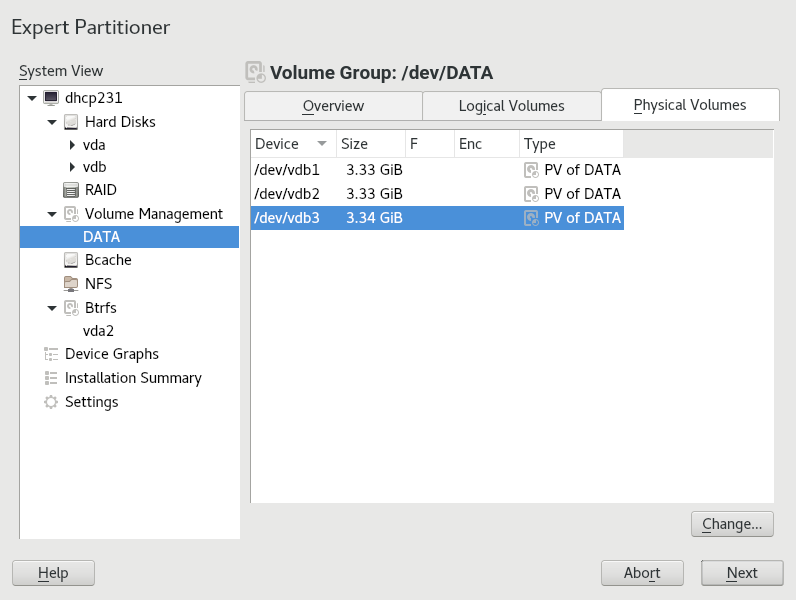Click the Volume Management icon
Image resolution: width=796 pixels, height=600 pixels.
click(x=71, y=214)
